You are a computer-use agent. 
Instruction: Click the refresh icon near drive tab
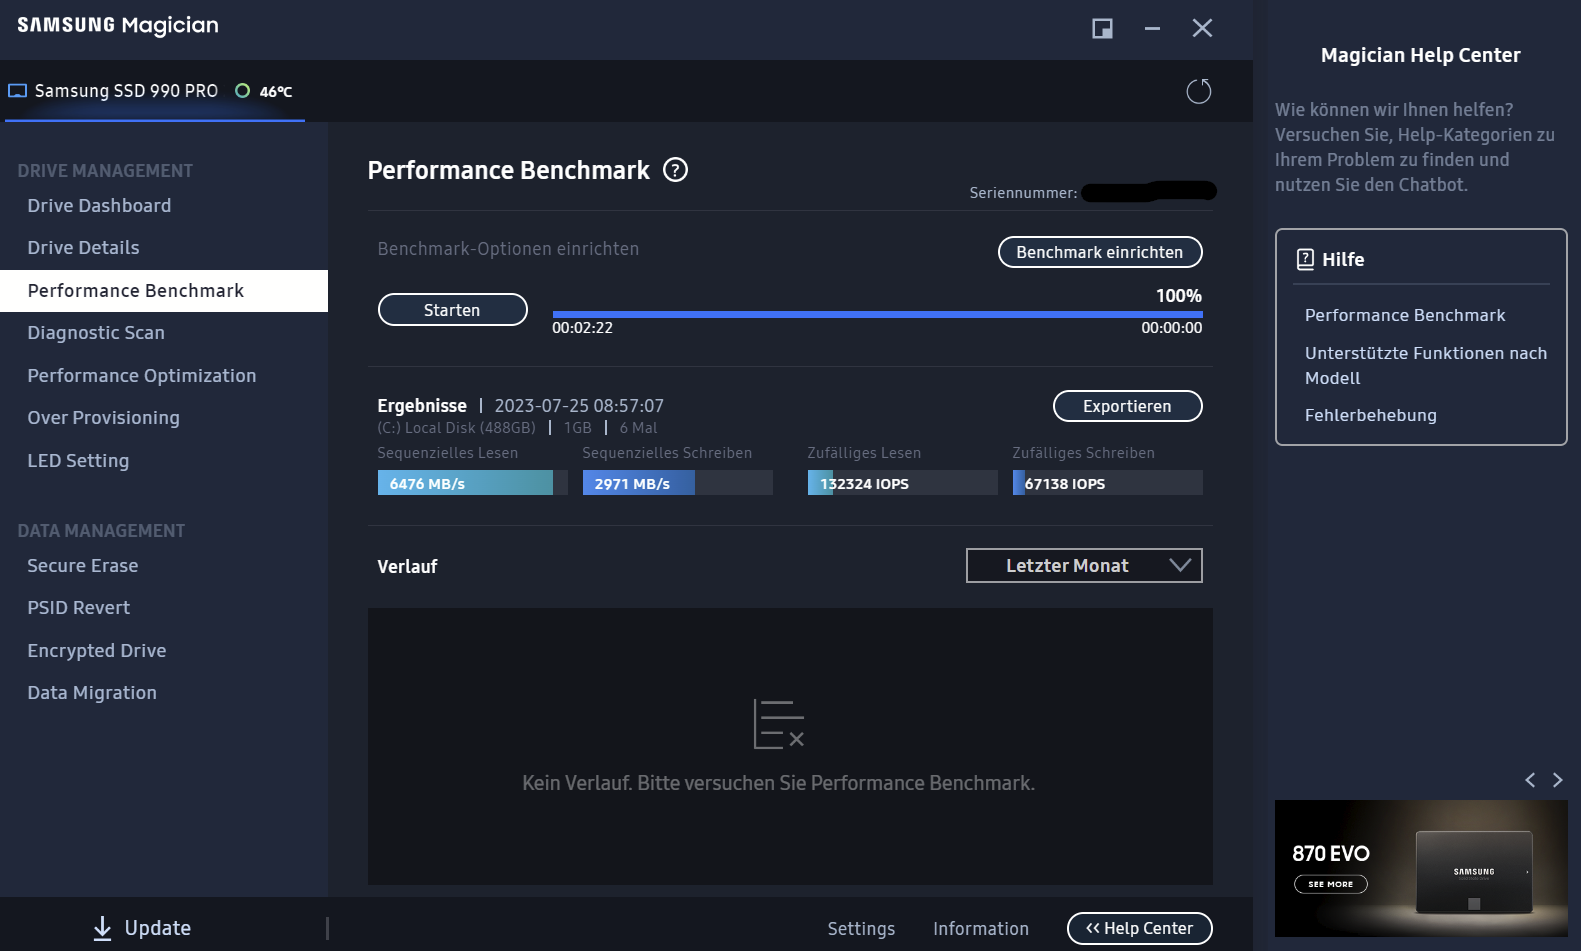pyautogui.click(x=1198, y=92)
